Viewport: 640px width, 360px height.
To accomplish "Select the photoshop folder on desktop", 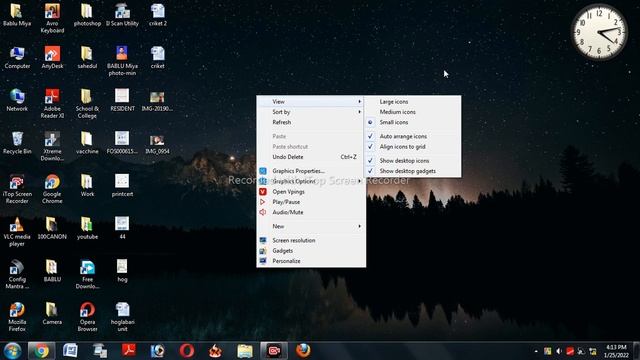I will 87,15.
